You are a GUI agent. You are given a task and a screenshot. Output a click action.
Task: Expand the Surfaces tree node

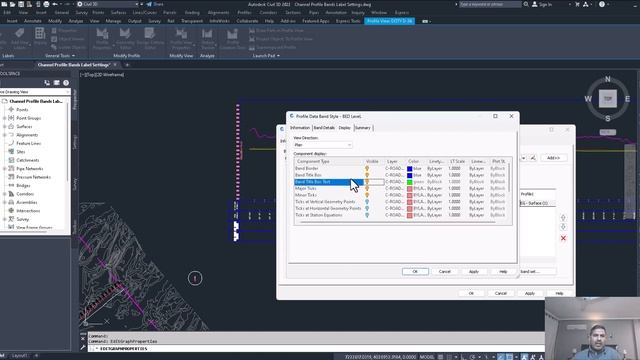(x=4, y=127)
